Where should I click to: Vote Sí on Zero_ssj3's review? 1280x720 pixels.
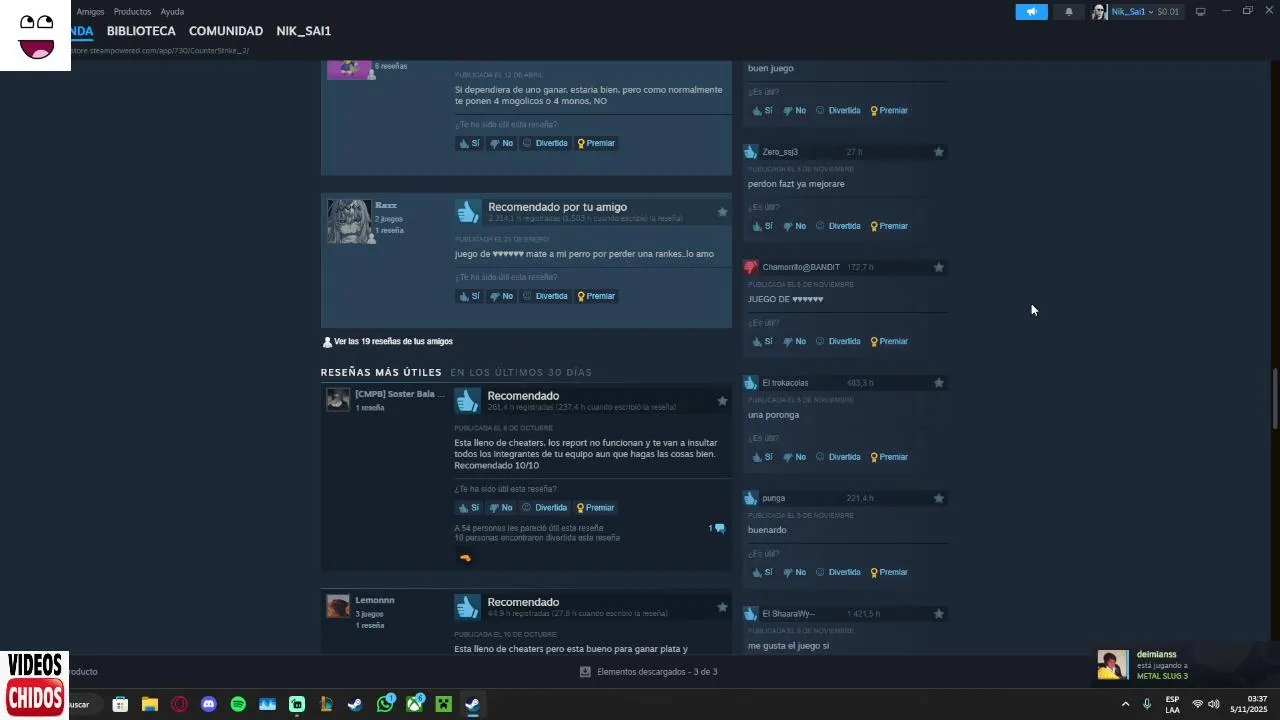point(762,226)
